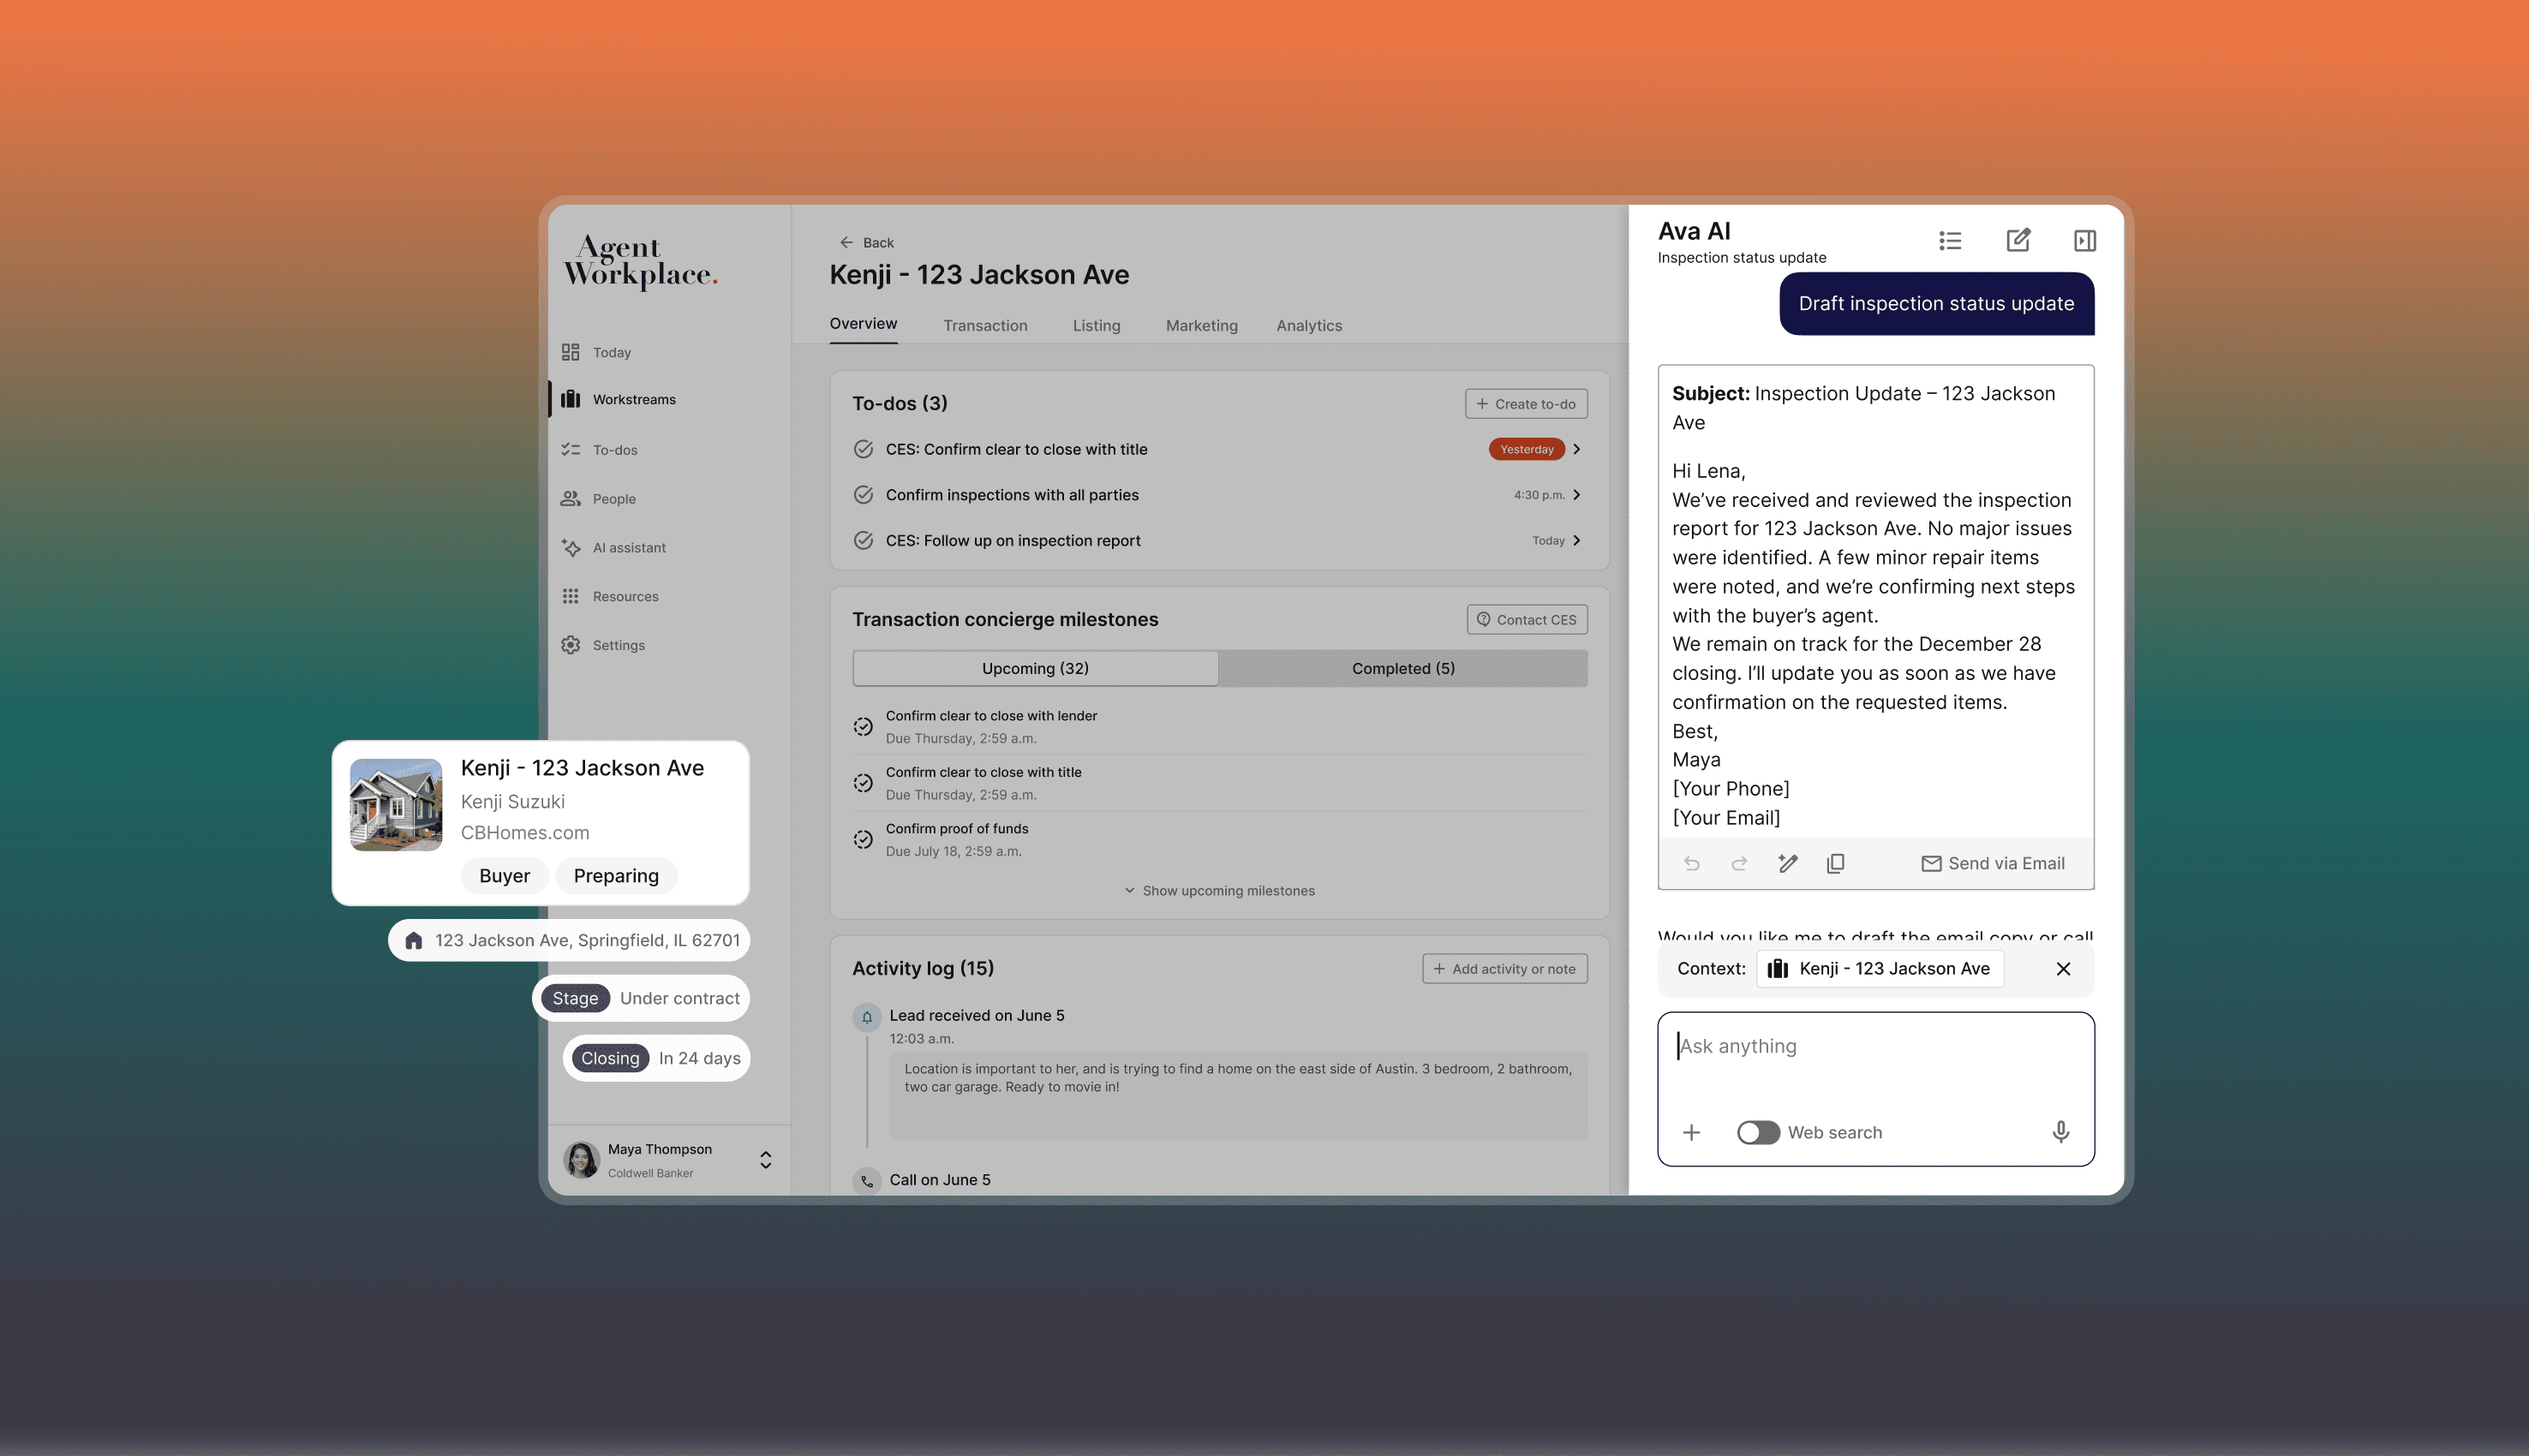Open the Ava AI conversation list icon

(1949, 241)
